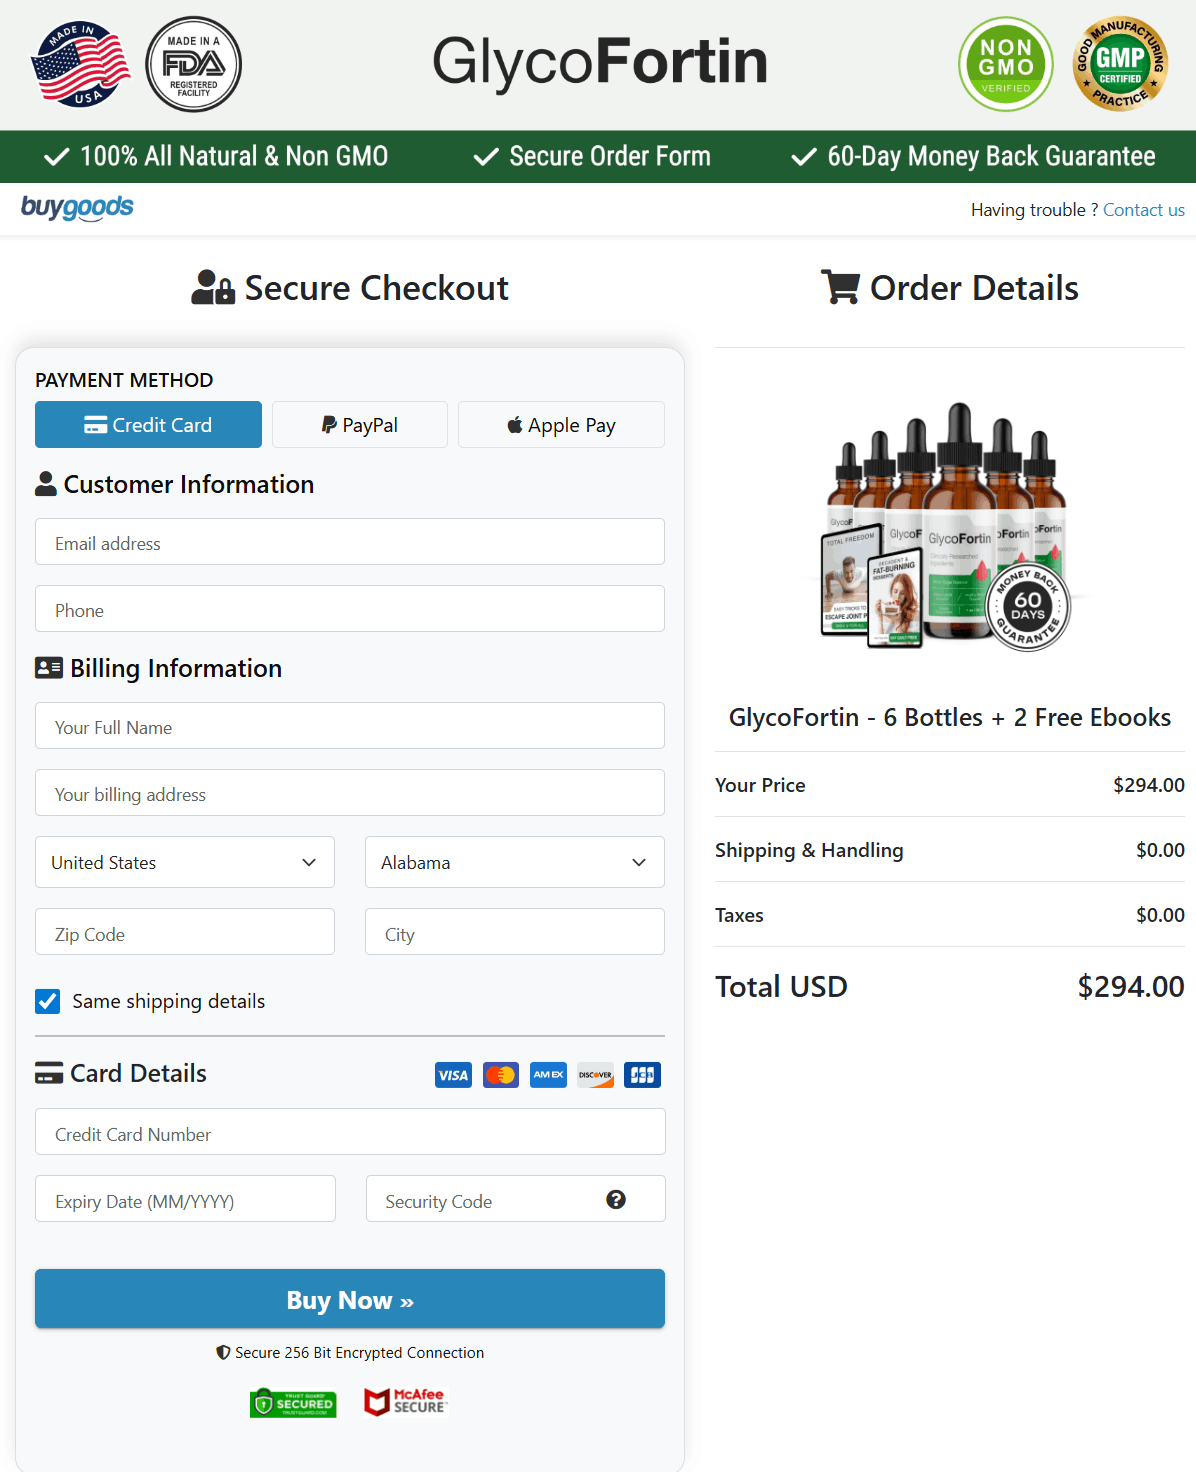Open the Contact us link
1196x1472 pixels.
(x=1143, y=209)
